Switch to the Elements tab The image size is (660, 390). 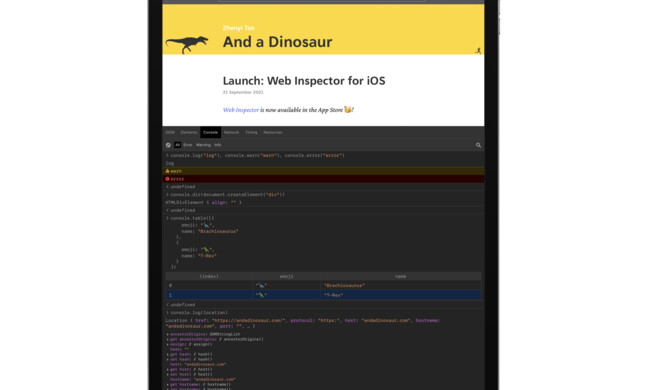[x=189, y=132]
